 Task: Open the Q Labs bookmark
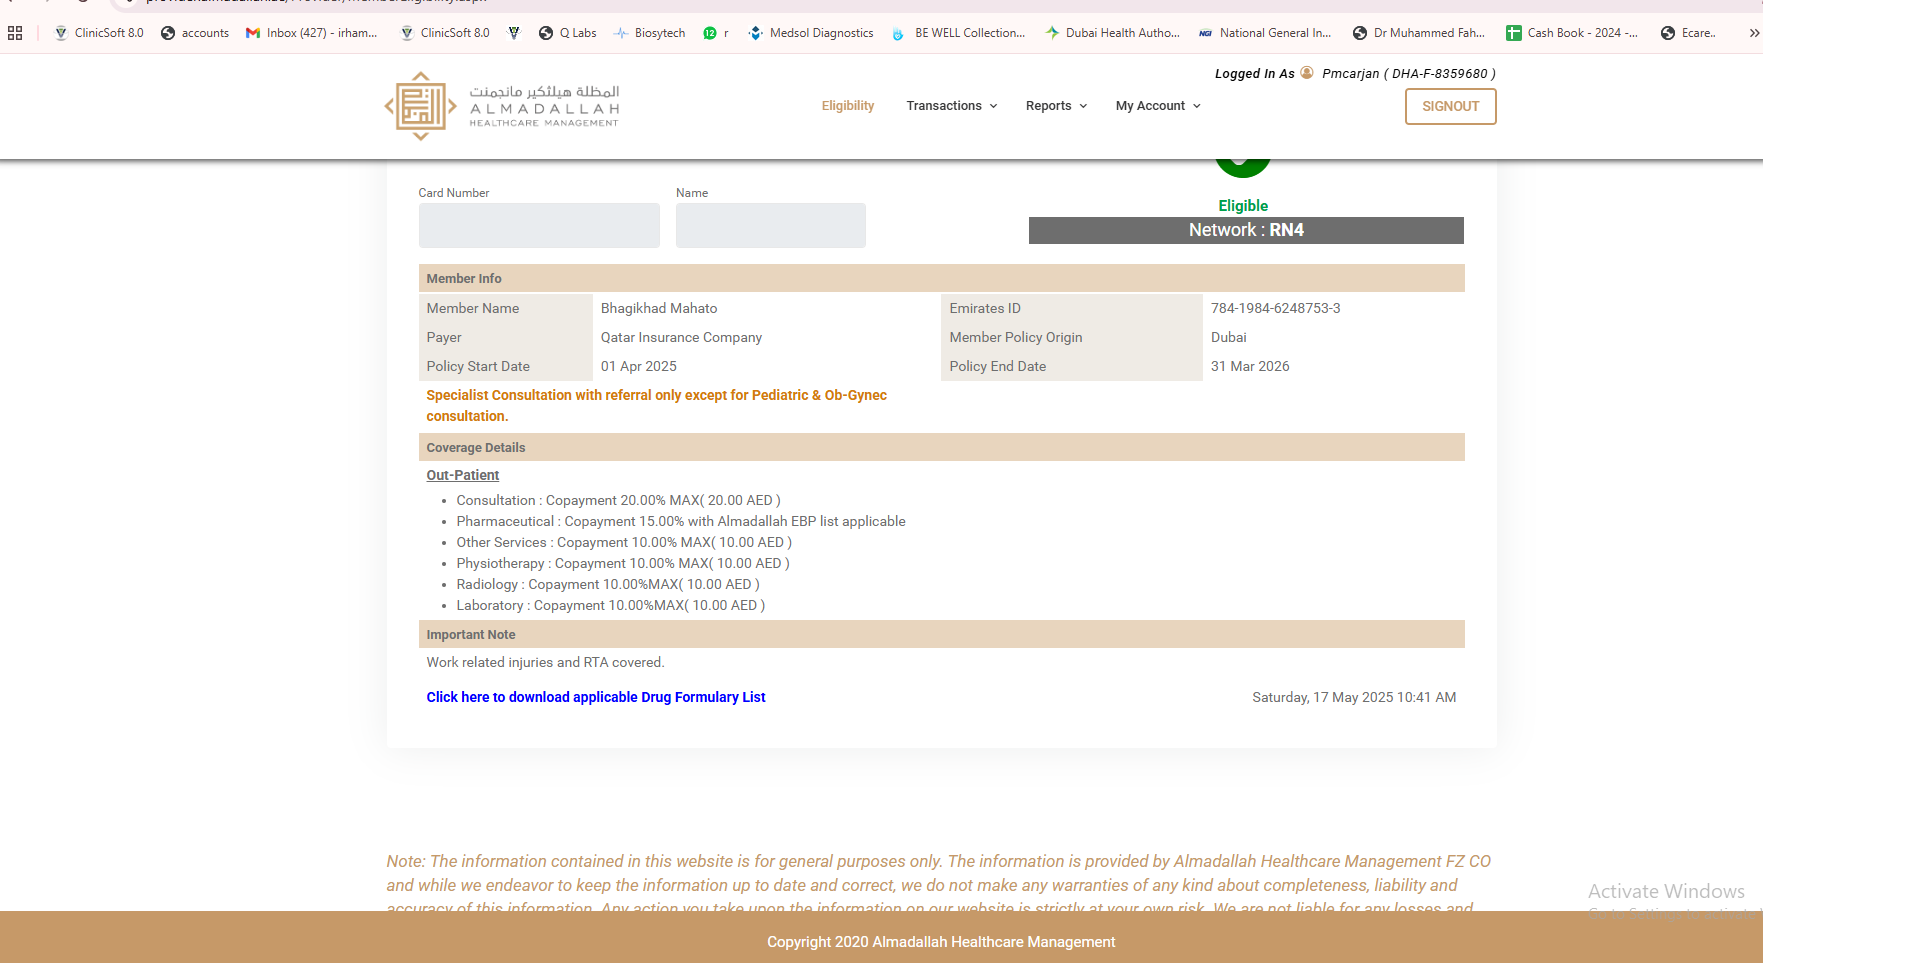click(567, 33)
